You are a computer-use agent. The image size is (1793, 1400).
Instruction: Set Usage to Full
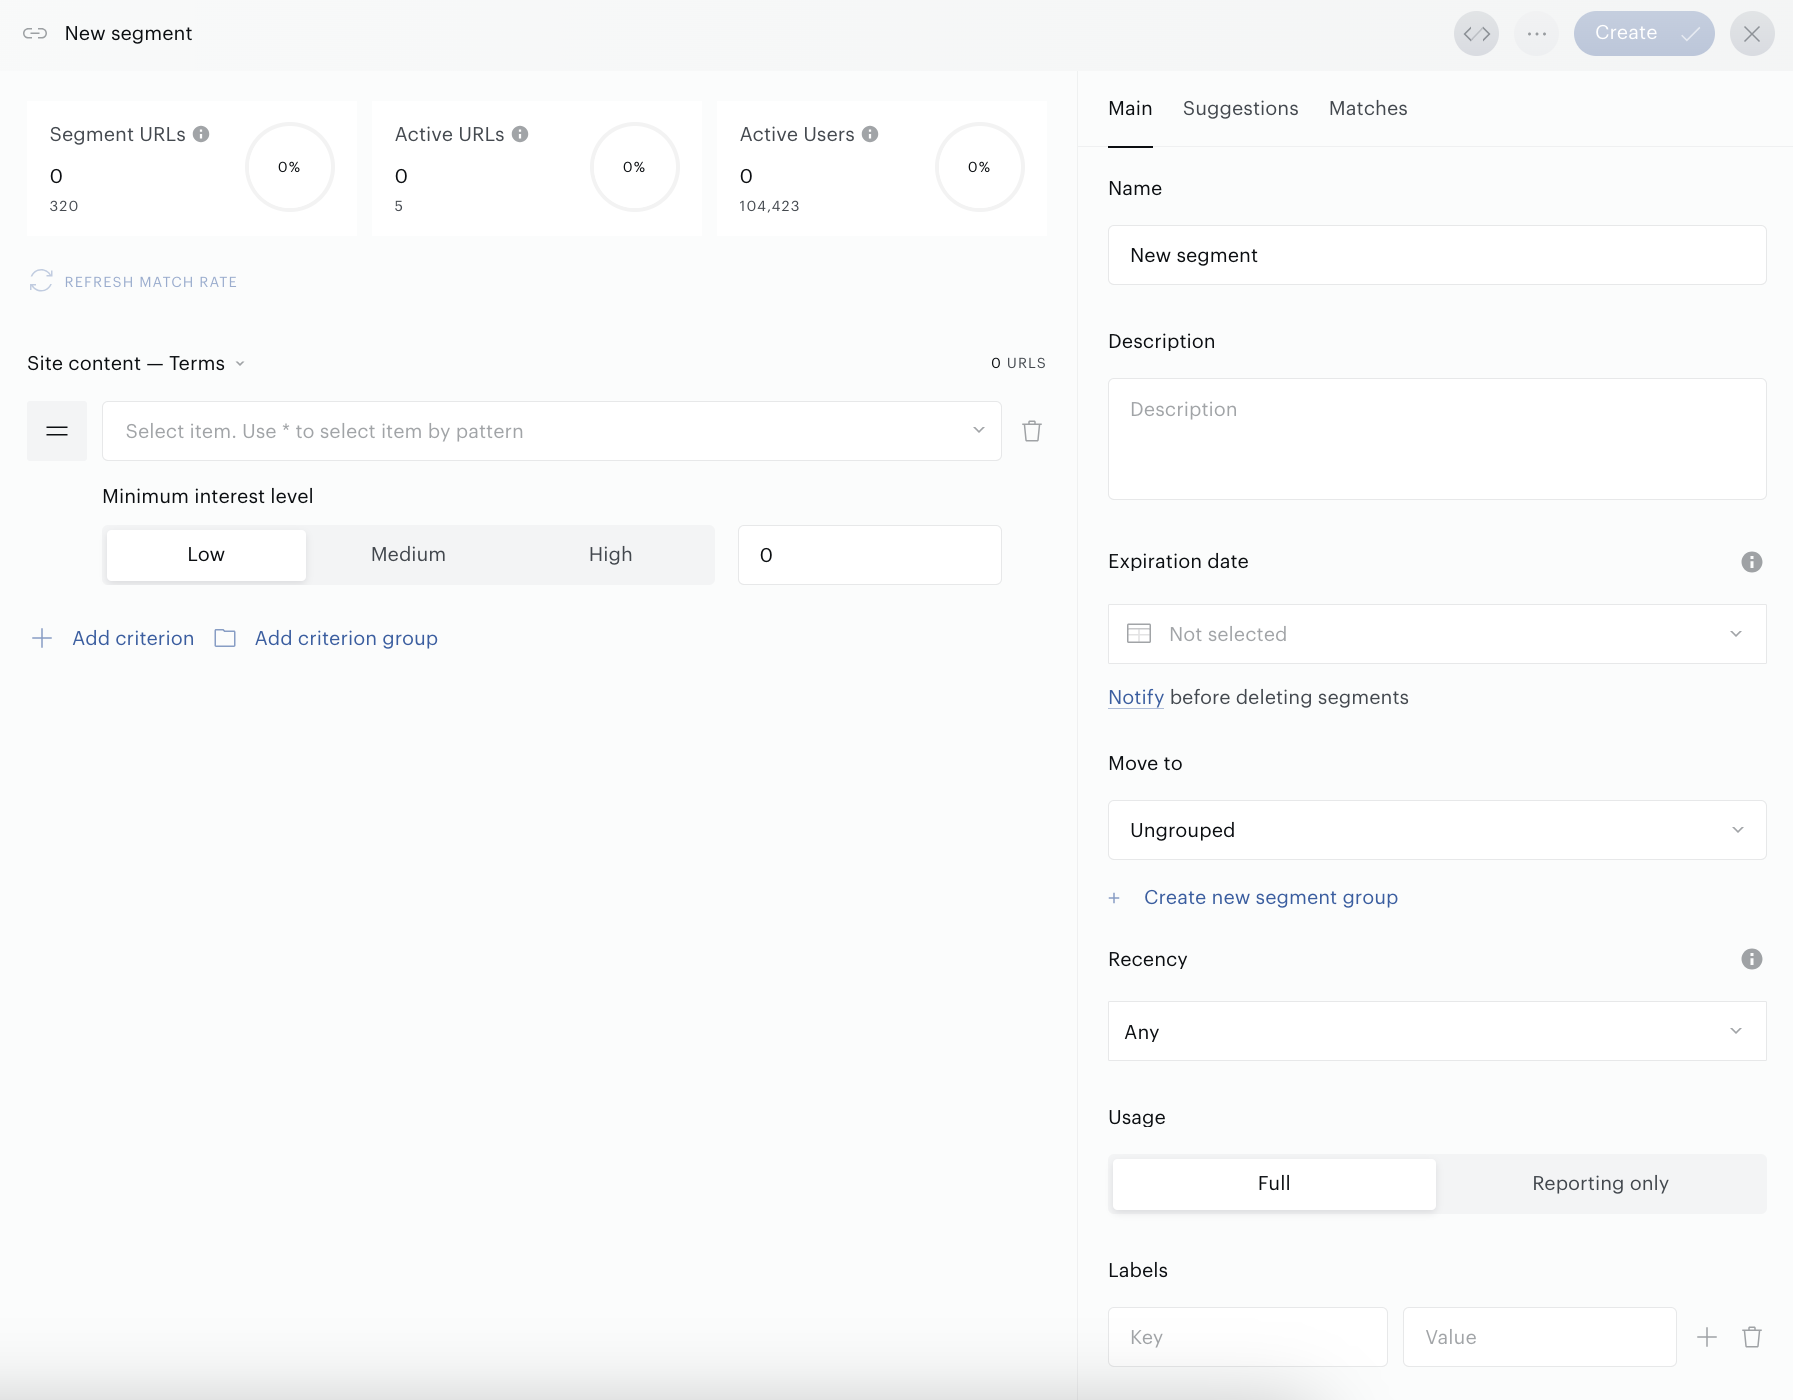[1274, 1184]
